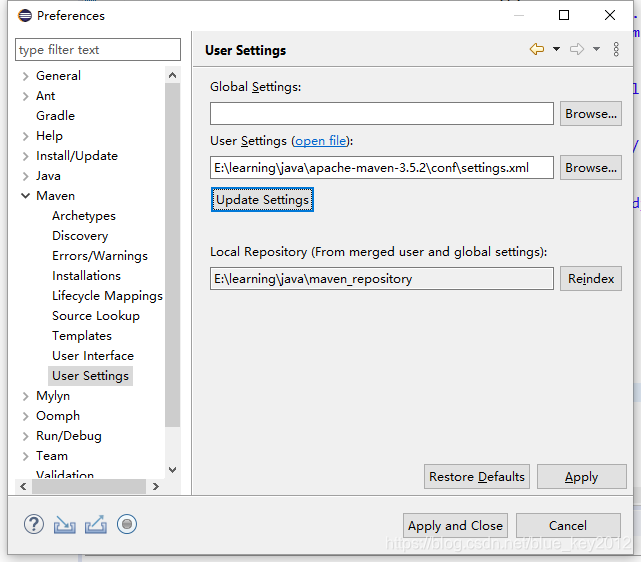Image resolution: width=641 pixels, height=562 pixels.
Task: Click the forward navigation arrow icon
Action: point(577,49)
